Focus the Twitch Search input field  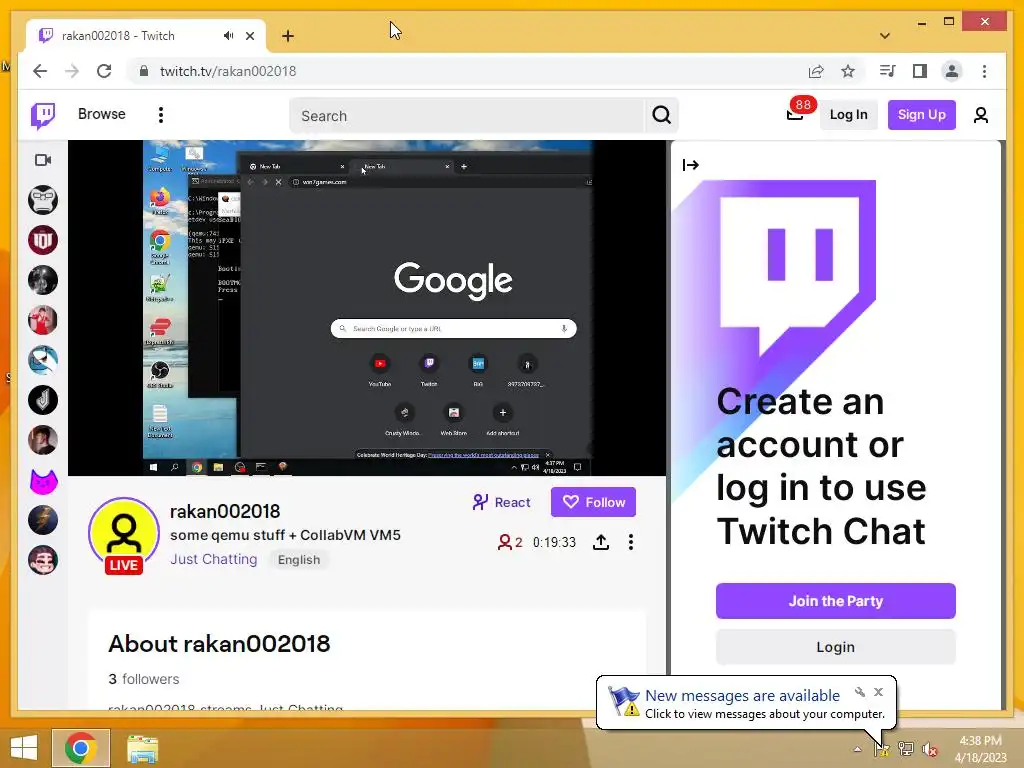467,116
